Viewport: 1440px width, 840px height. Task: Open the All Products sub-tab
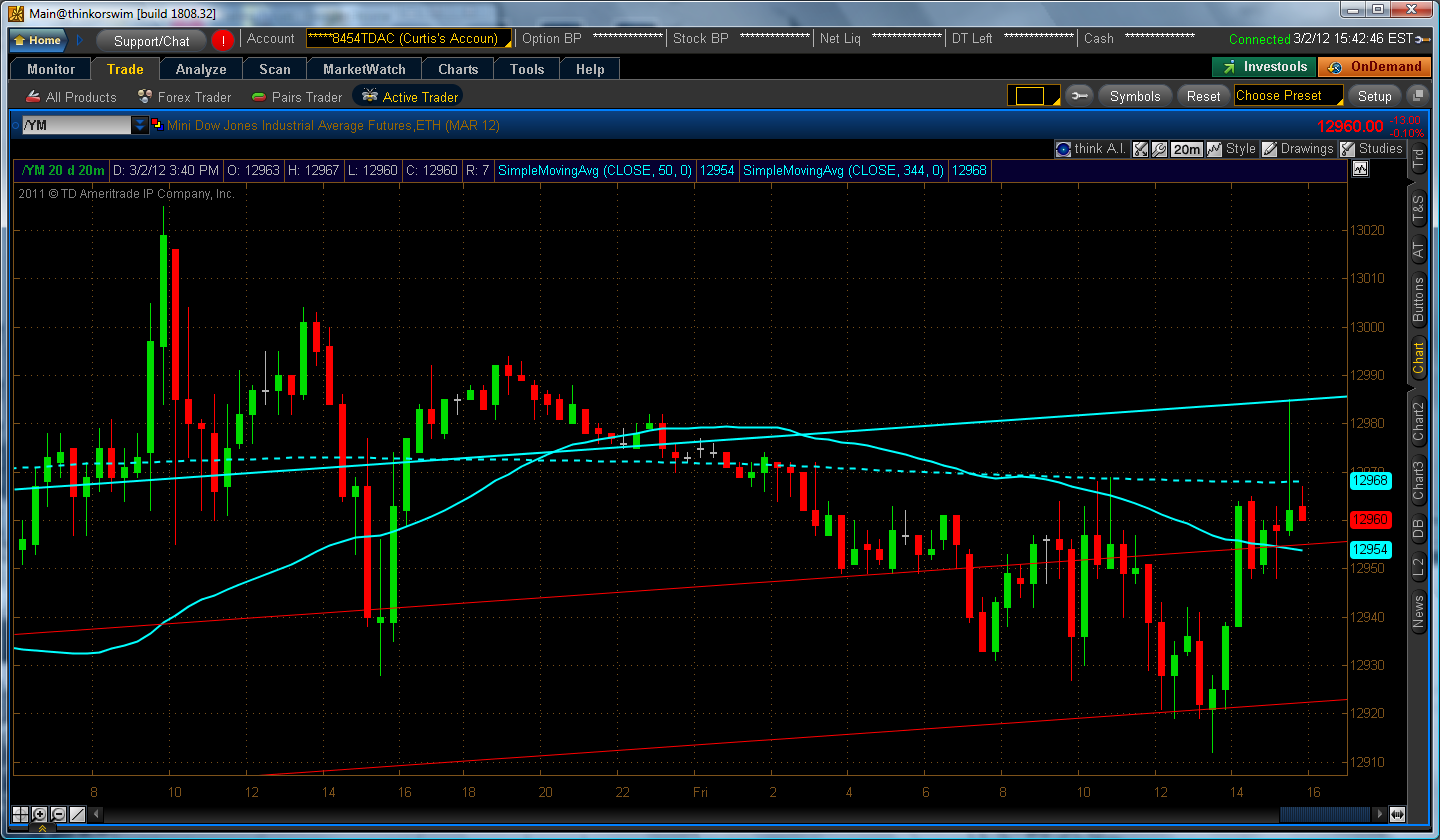click(70, 97)
